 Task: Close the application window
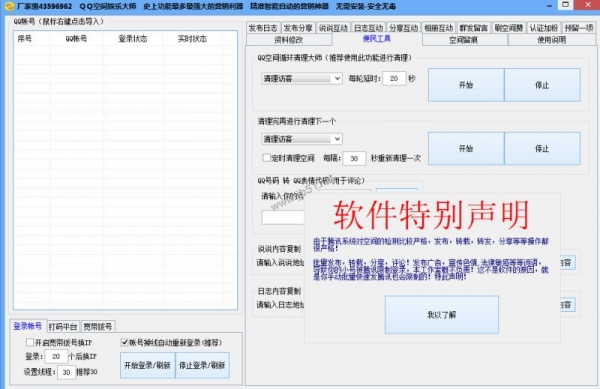[x=588, y=5]
